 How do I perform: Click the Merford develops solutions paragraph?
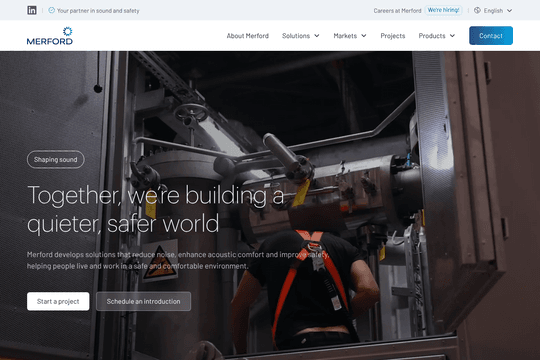178,260
